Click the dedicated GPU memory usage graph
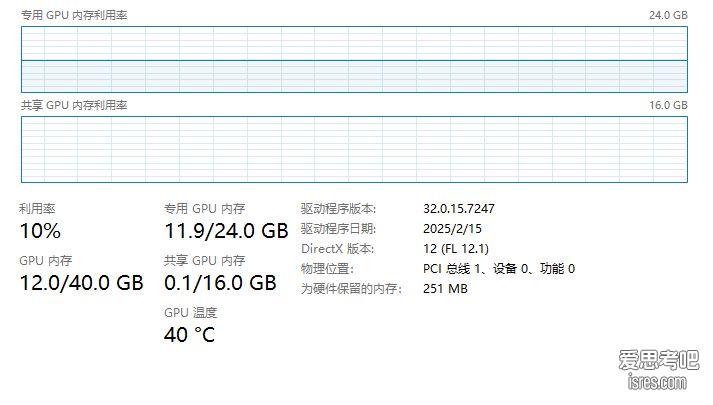Image resolution: width=713 pixels, height=405 pixels. pos(354,60)
